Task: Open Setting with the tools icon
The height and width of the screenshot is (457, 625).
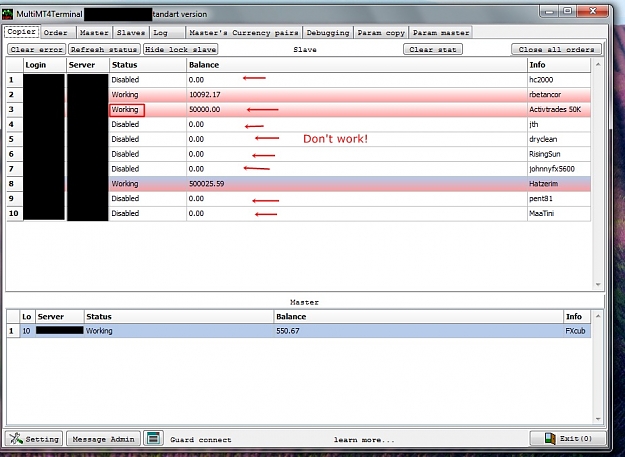Action: click(34, 439)
